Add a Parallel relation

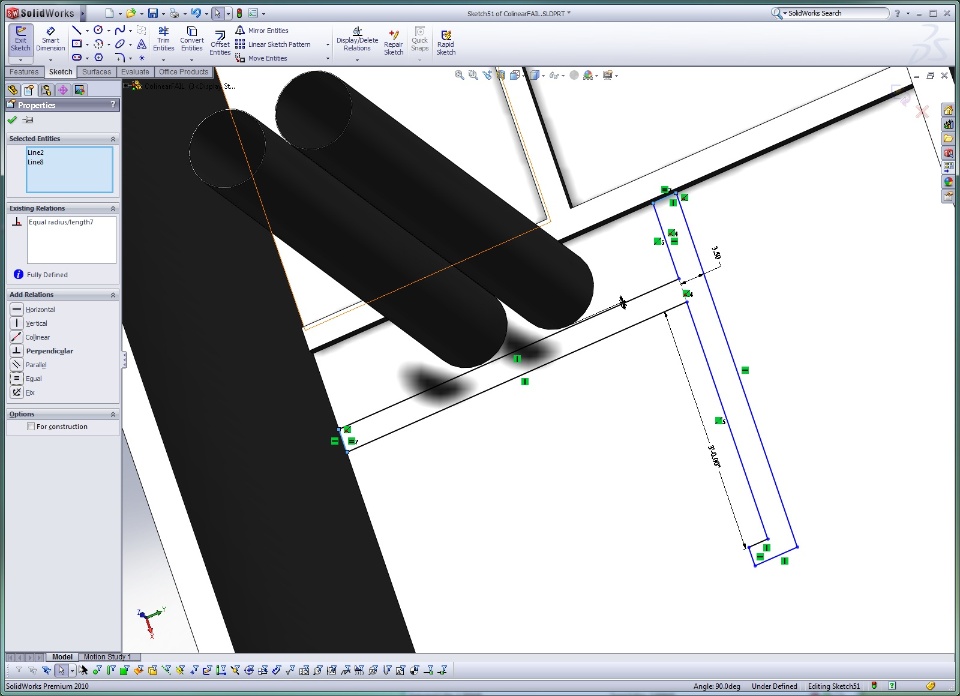(x=29, y=365)
